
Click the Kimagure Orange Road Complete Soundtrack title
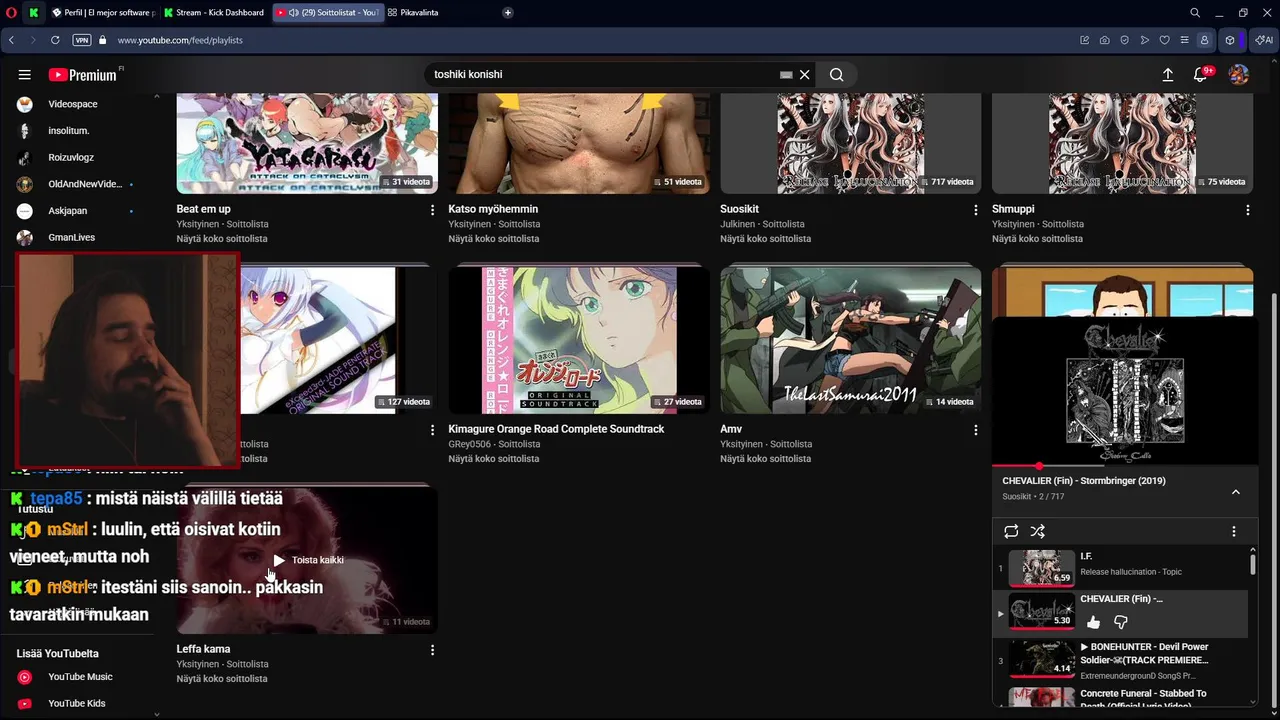click(x=556, y=429)
